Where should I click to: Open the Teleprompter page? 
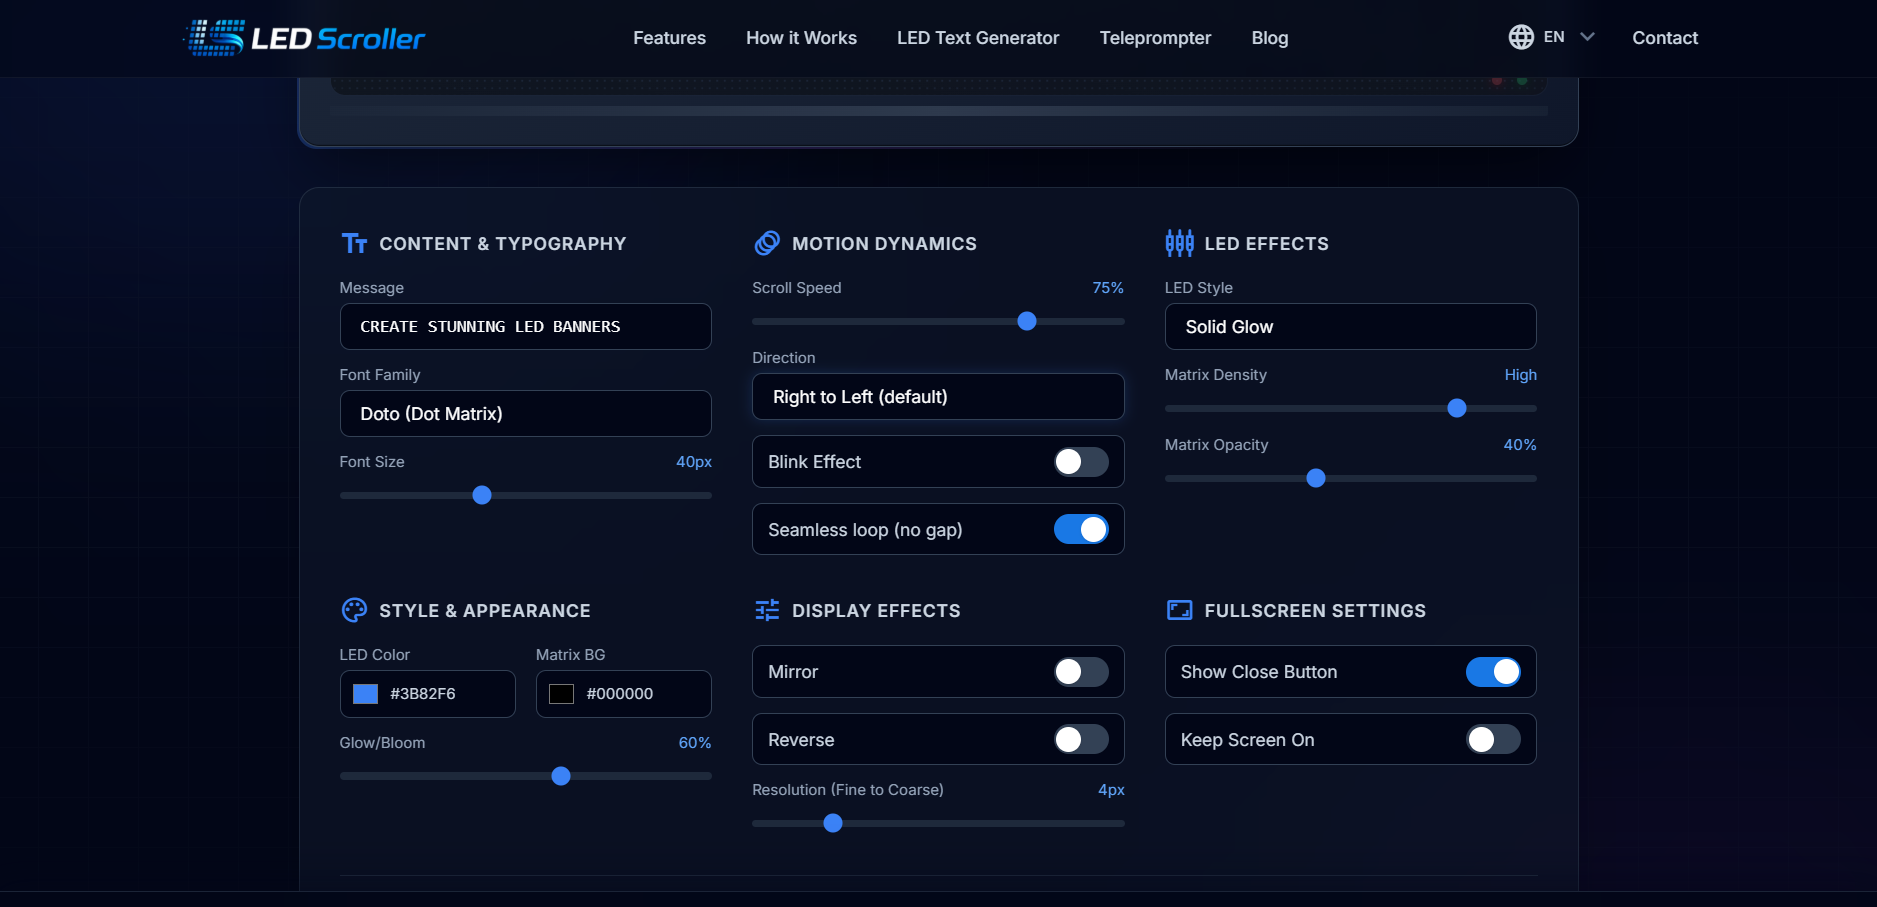[1155, 38]
